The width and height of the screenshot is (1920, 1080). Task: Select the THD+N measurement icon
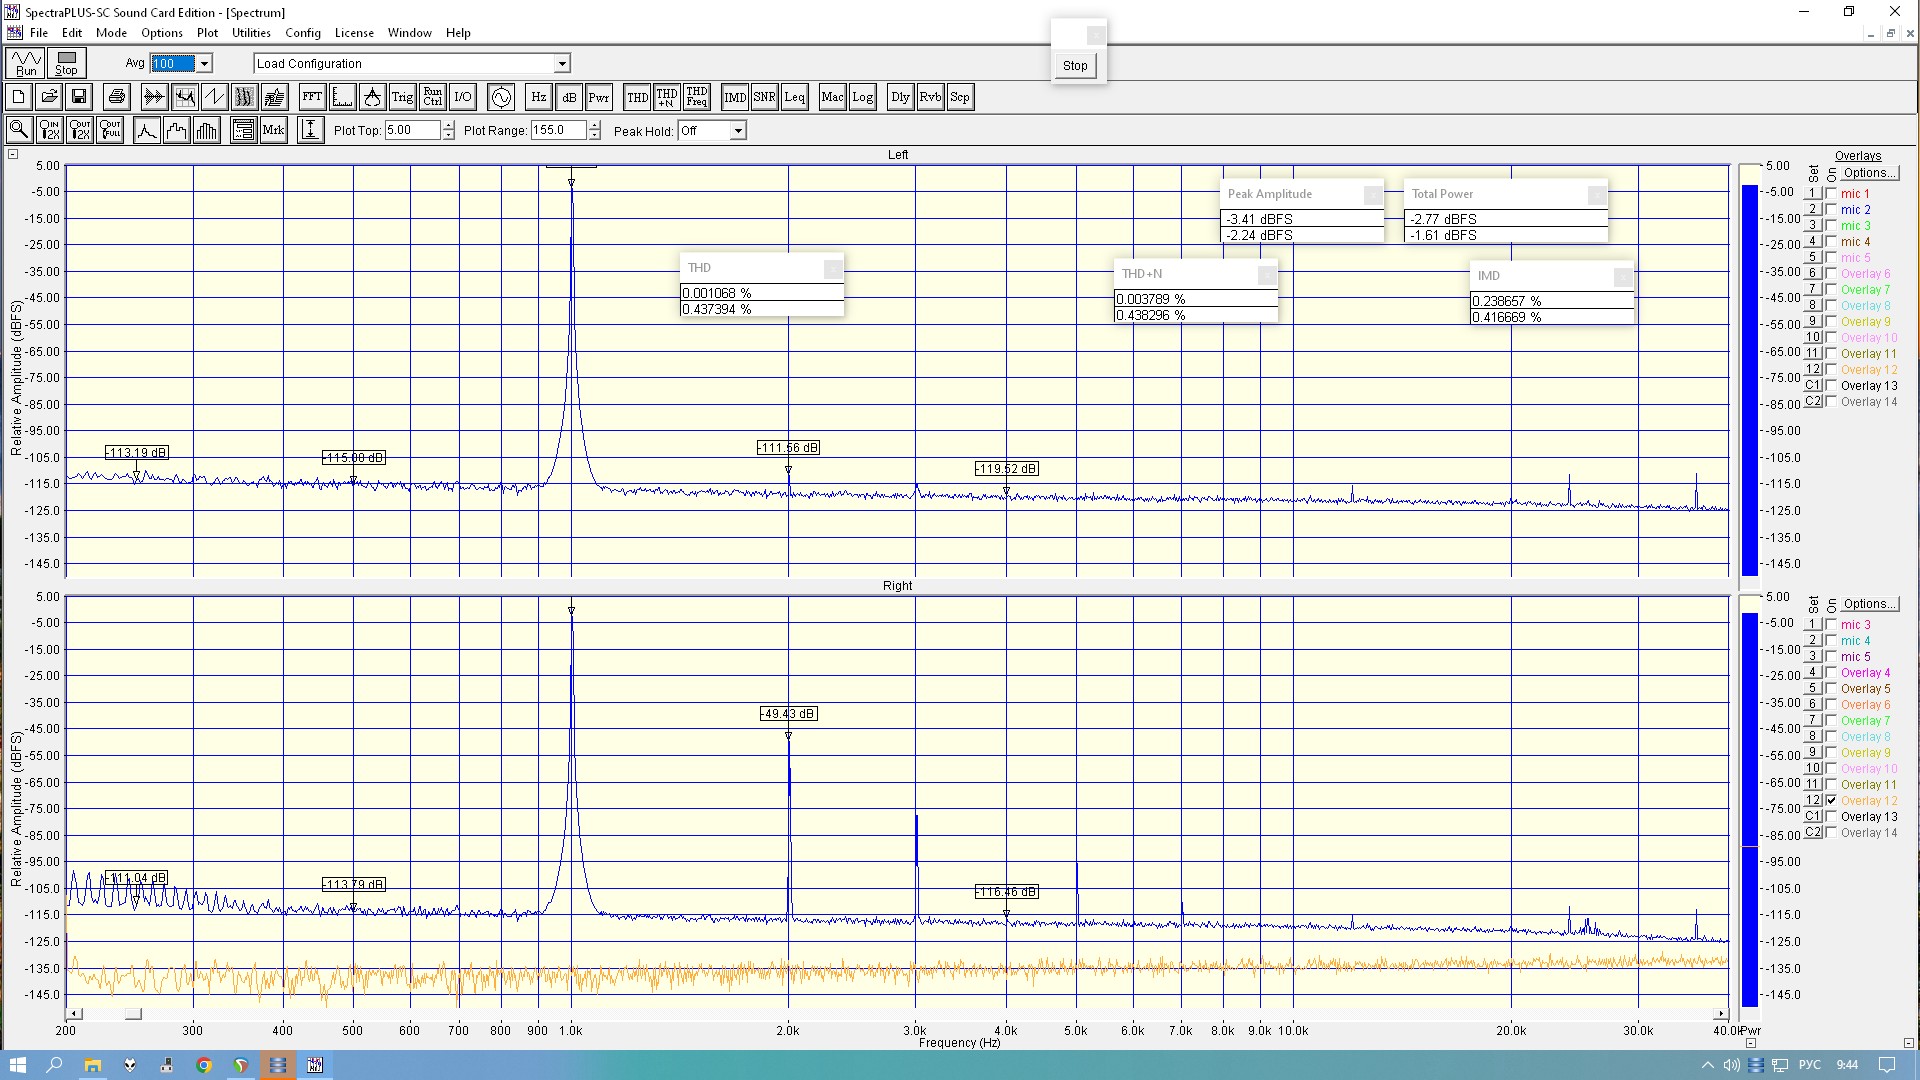[x=667, y=97]
